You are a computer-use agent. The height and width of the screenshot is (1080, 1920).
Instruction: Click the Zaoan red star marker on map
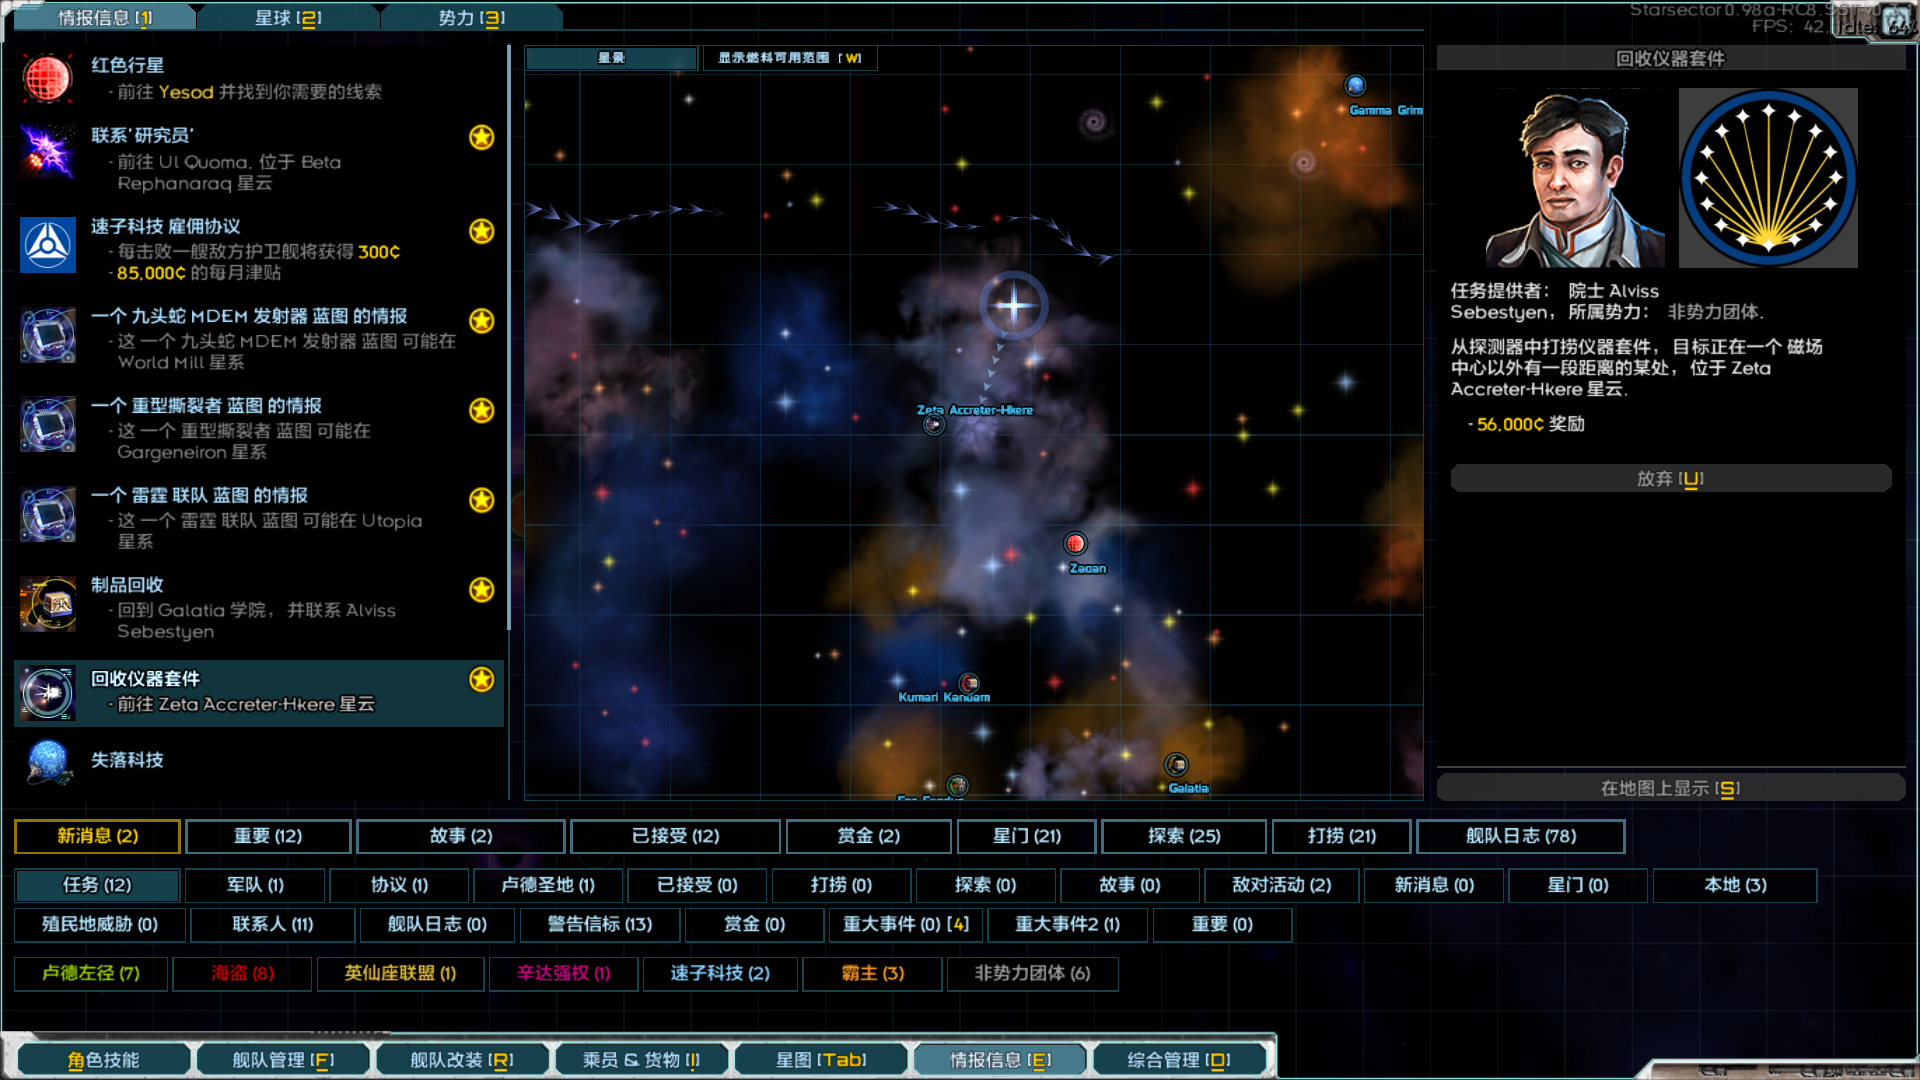[1075, 544]
